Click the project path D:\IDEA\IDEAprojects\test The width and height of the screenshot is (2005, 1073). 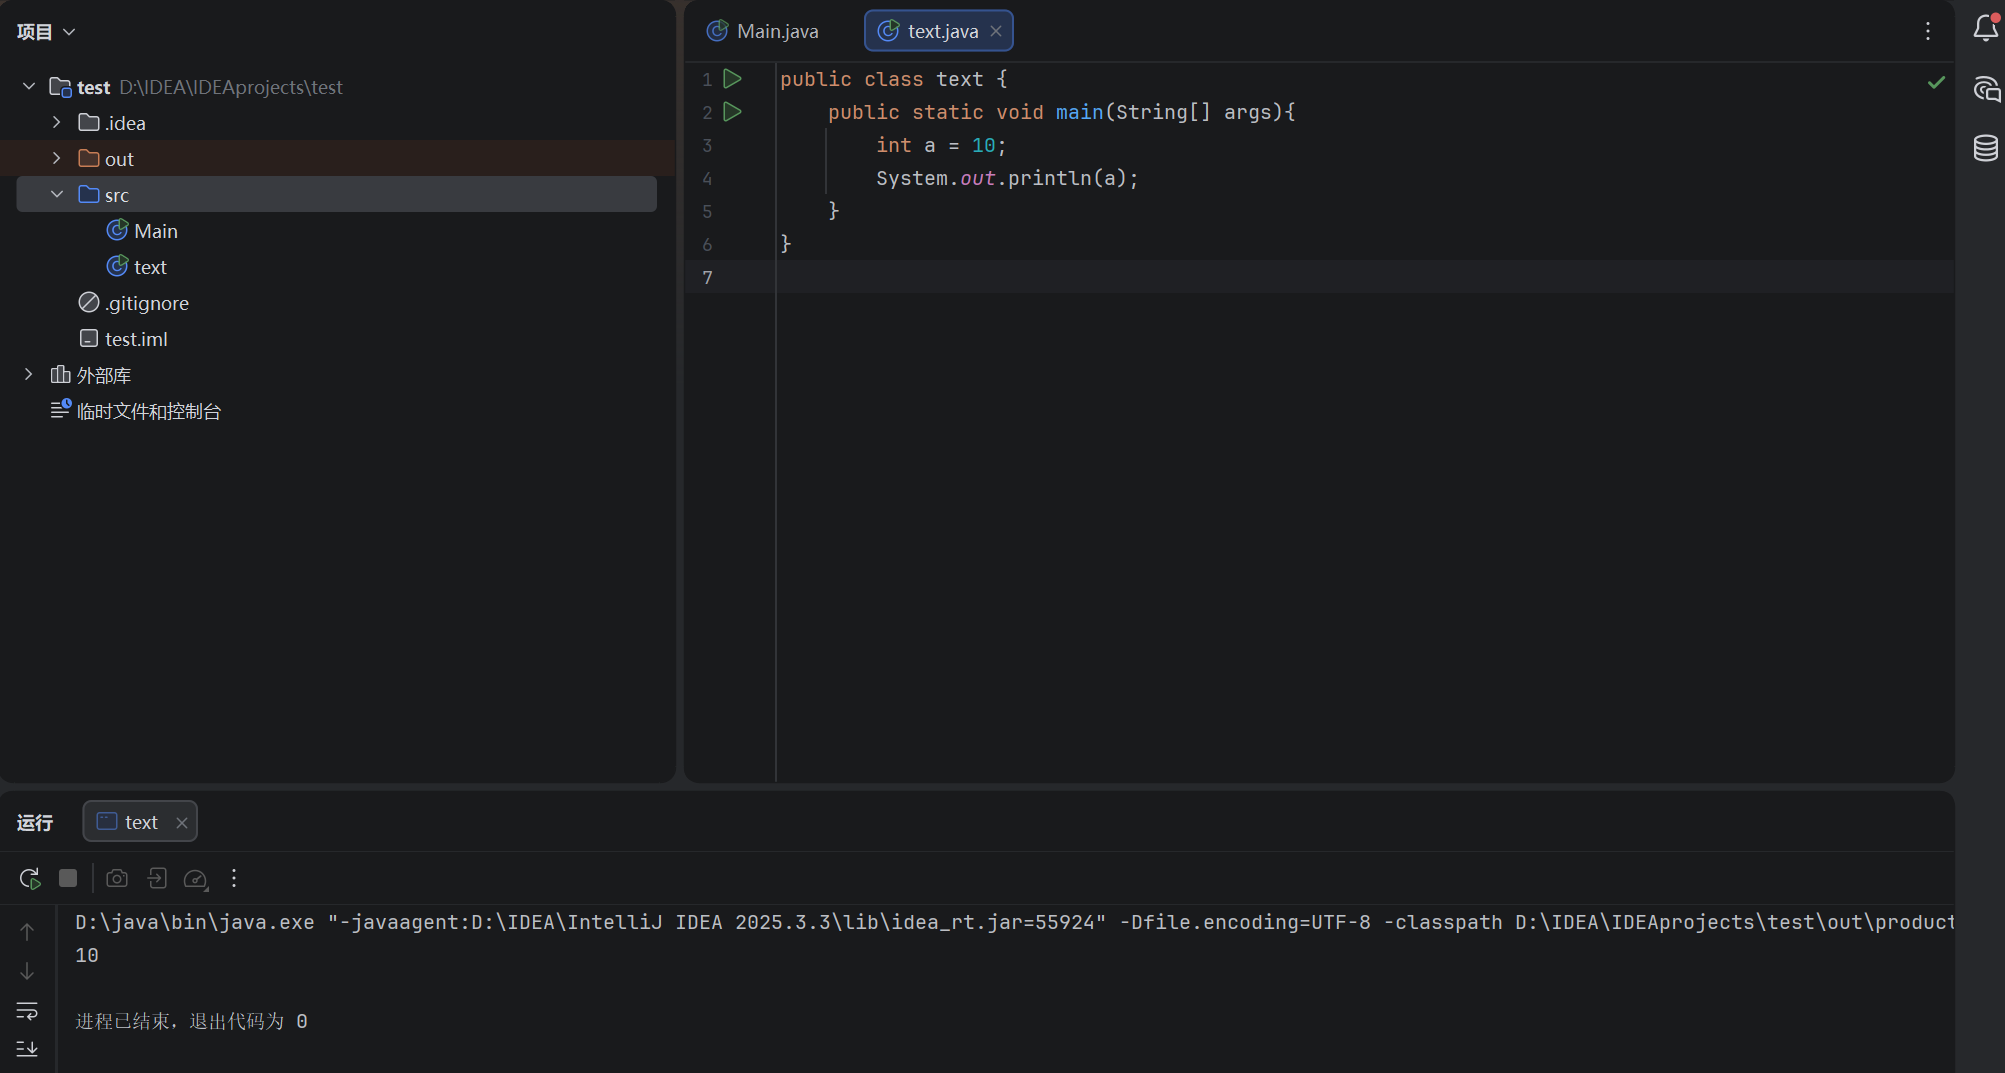(x=231, y=87)
